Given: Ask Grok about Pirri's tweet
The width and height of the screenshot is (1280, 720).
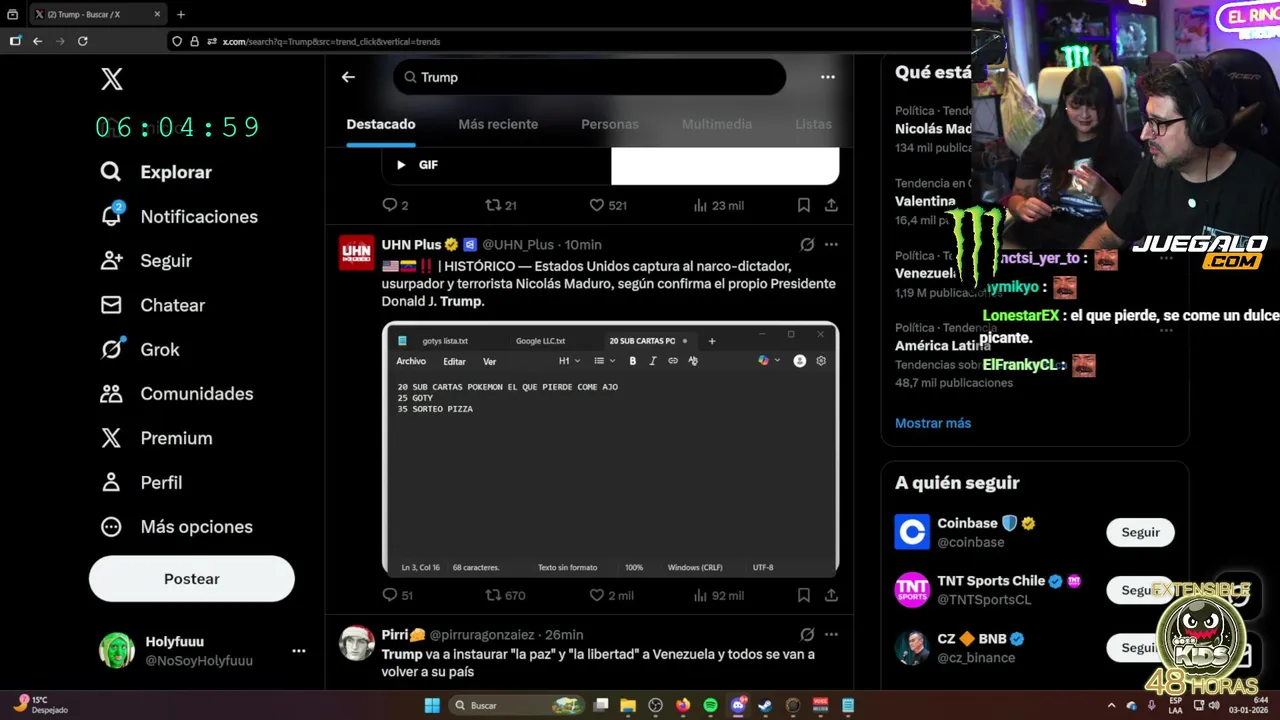Looking at the screenshot, I should 807,634.
